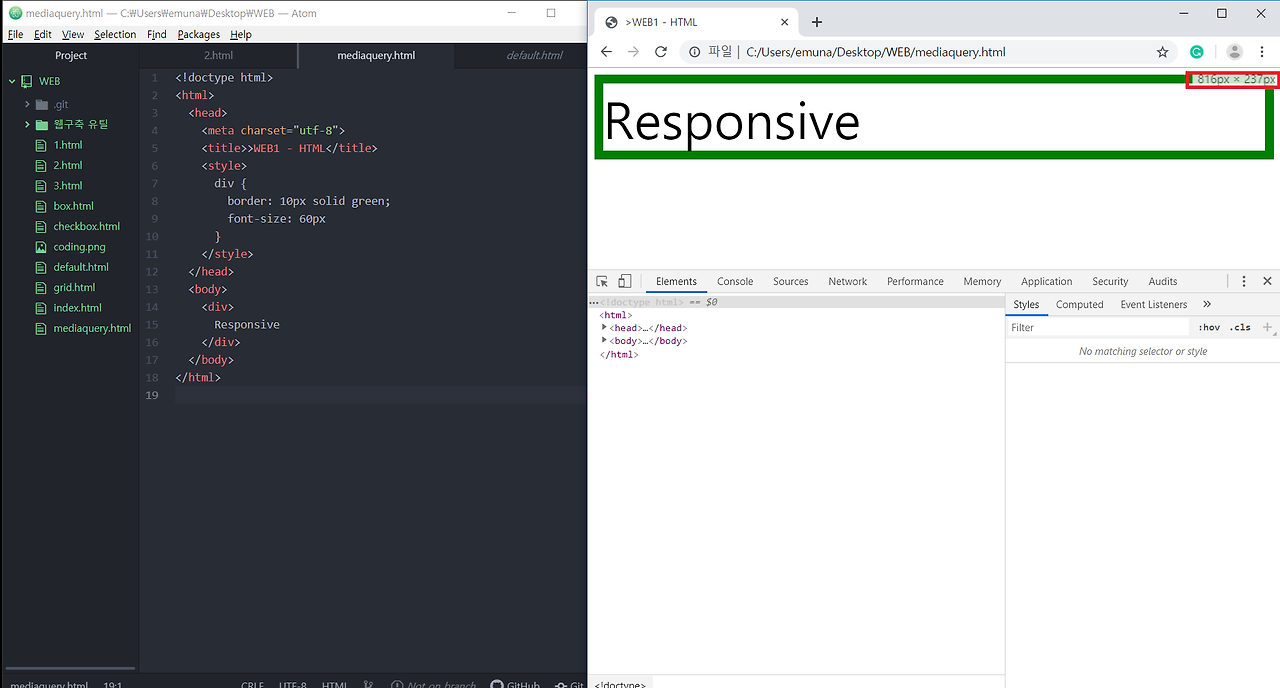Click the Grammarly extension icon
1280x688 pixels.
coord(1197,52)
